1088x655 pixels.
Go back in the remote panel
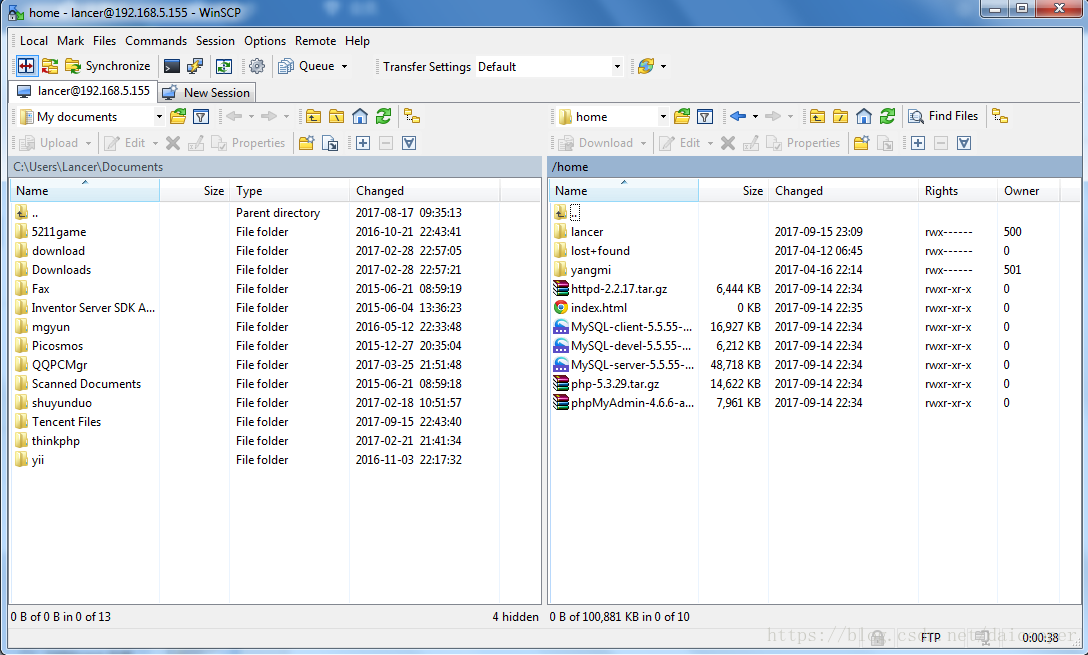click(x=738, y=117)
